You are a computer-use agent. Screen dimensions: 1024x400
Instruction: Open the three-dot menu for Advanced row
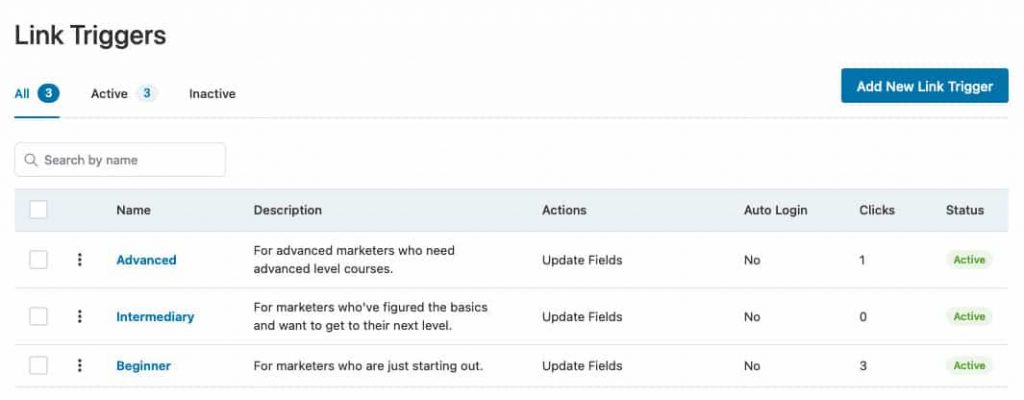coord(80,260)
